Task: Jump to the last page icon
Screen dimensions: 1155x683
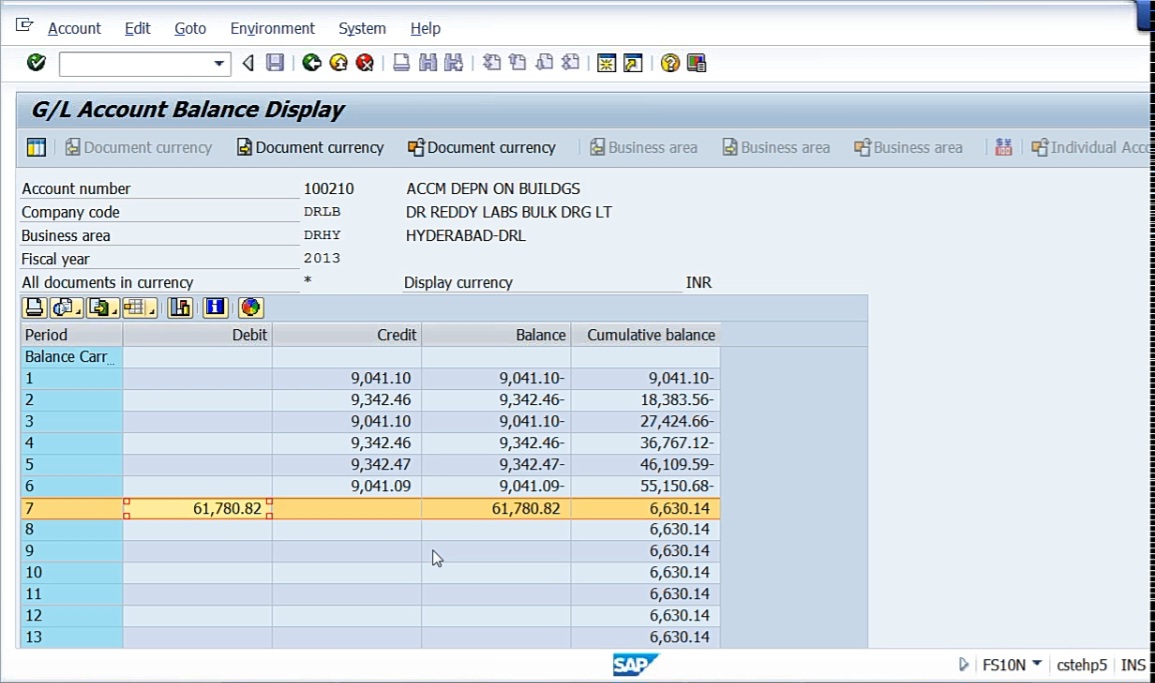Action: coord(571,63)
